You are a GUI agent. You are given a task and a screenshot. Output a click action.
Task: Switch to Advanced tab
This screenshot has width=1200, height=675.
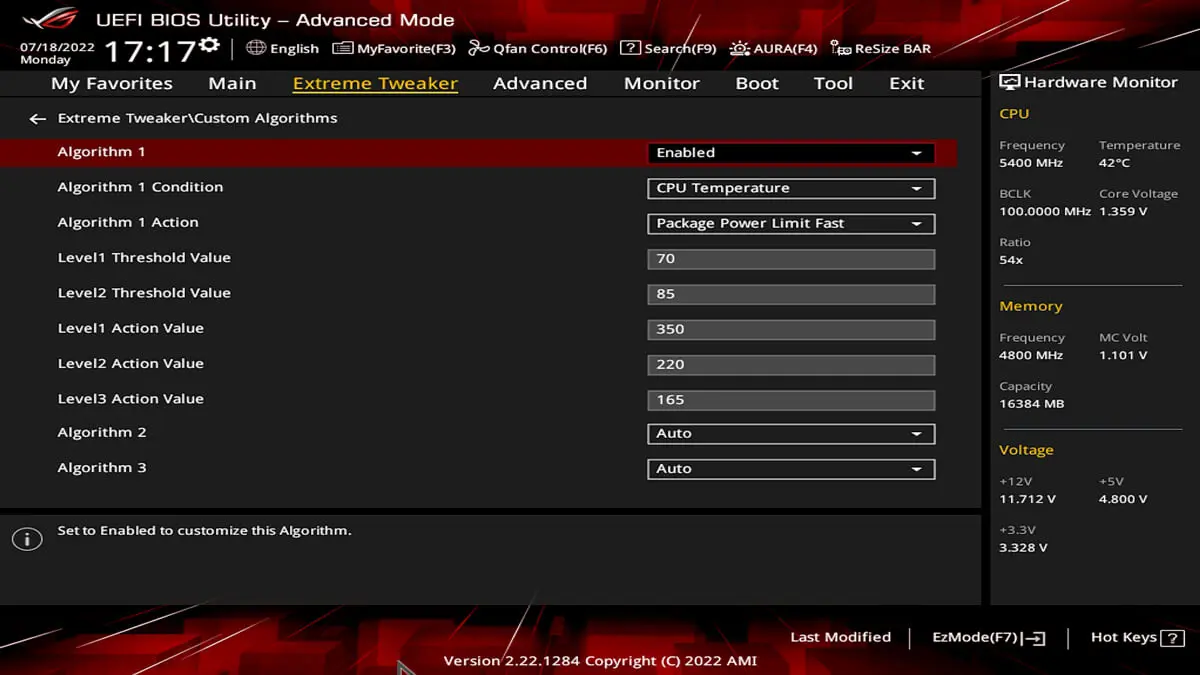pos(540,84)
